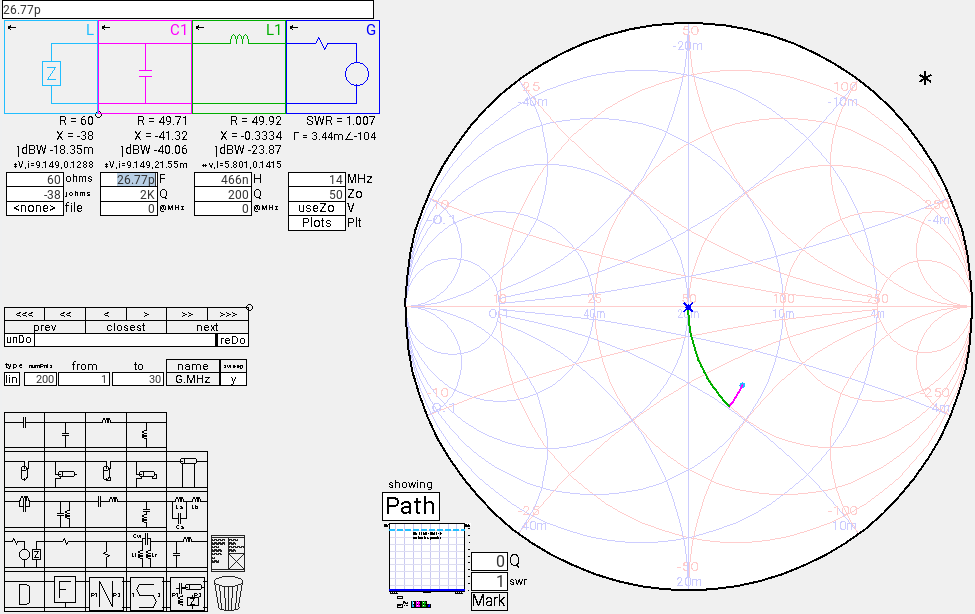
Task: Click the closest button
Action: pyautogui.click(x=126, y=327)
